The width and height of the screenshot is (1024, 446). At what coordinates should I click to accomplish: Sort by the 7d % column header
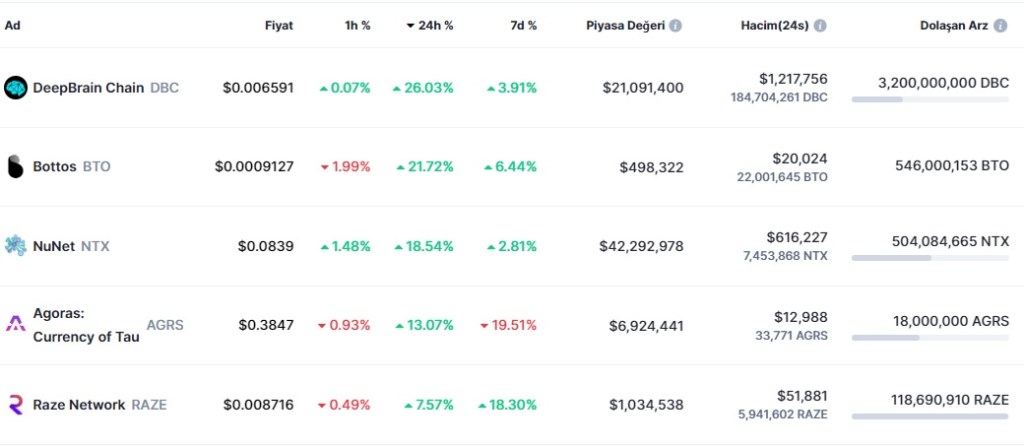click(523, 26)
